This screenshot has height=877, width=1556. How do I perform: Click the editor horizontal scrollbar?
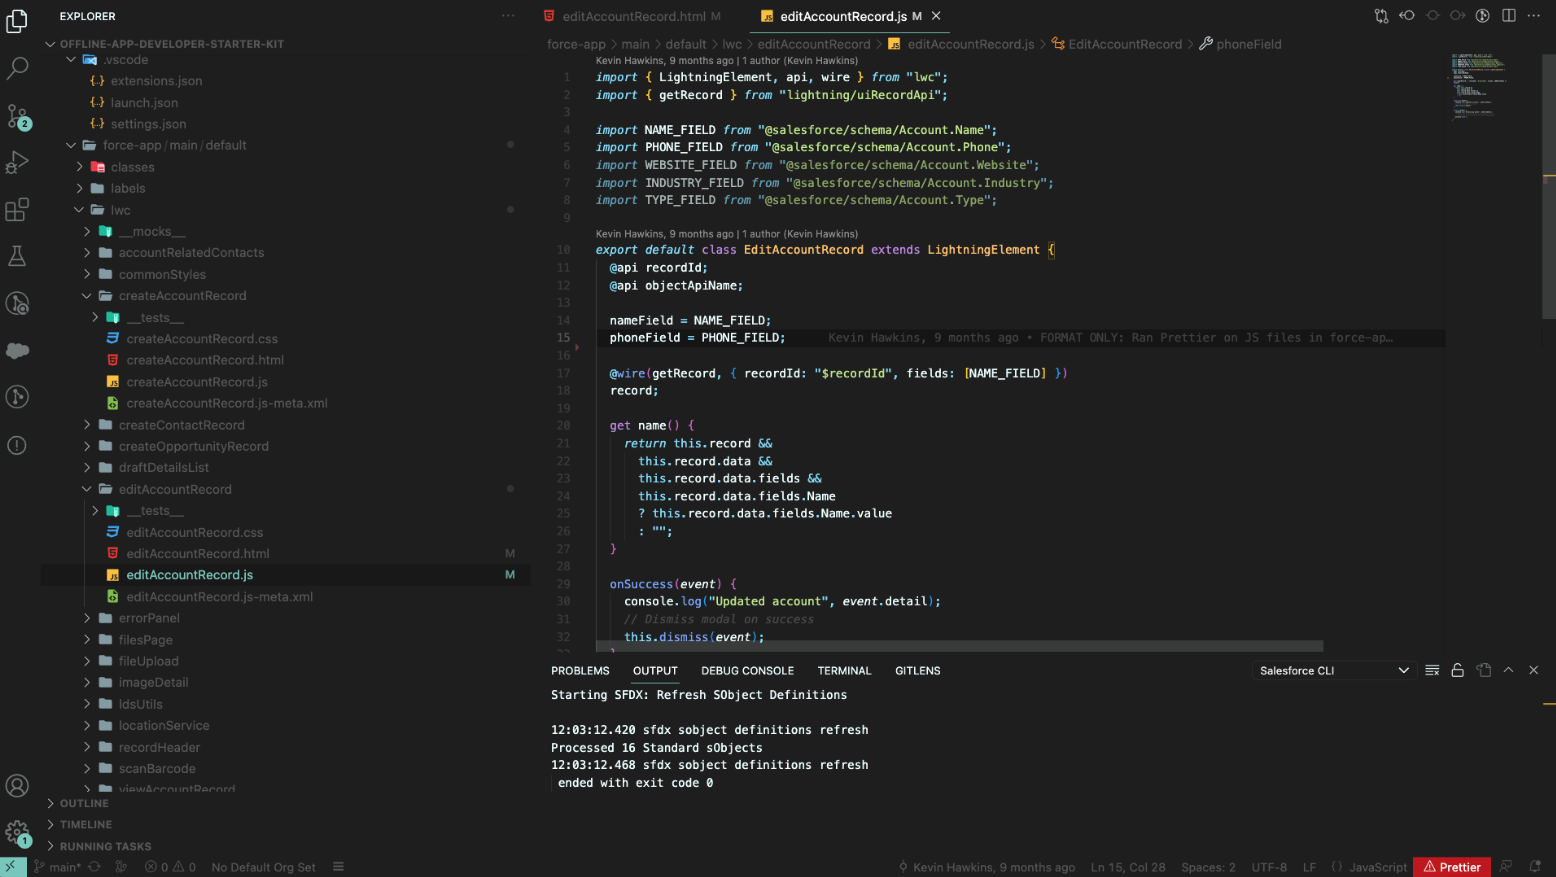click(x=959, y=646)
